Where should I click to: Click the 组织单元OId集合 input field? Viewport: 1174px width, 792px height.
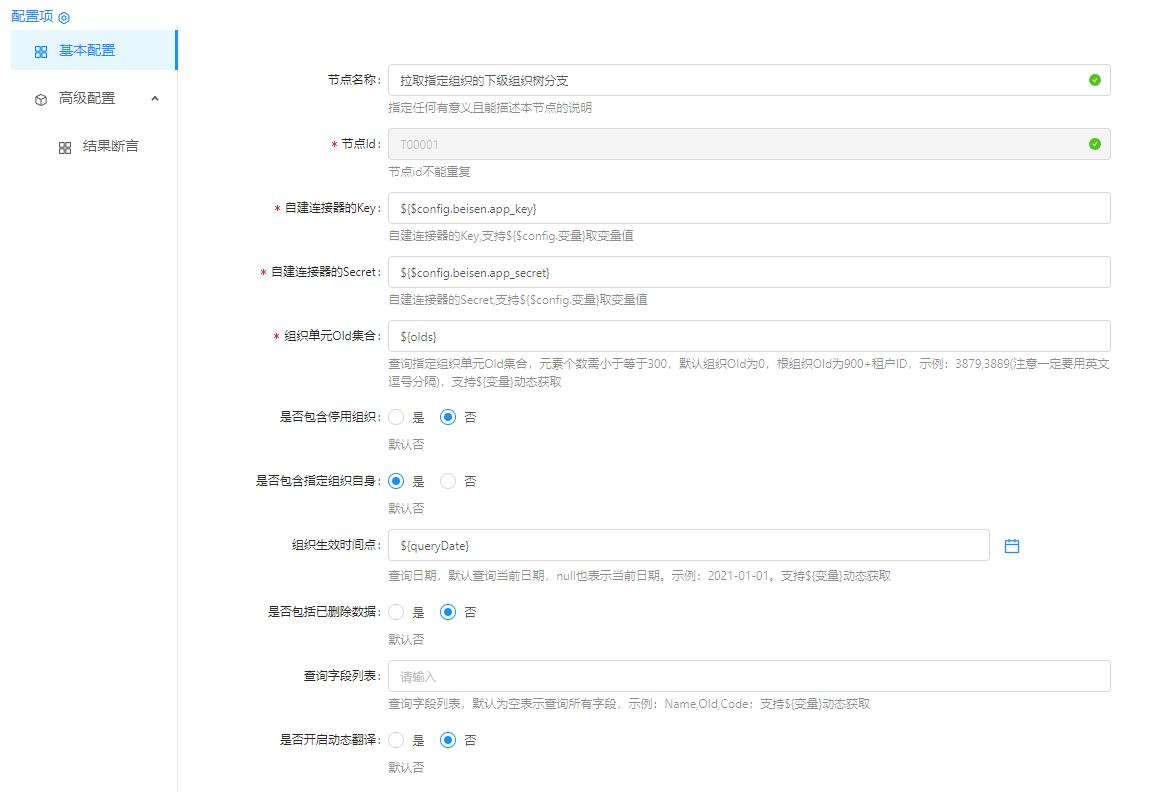click(748, 336)
